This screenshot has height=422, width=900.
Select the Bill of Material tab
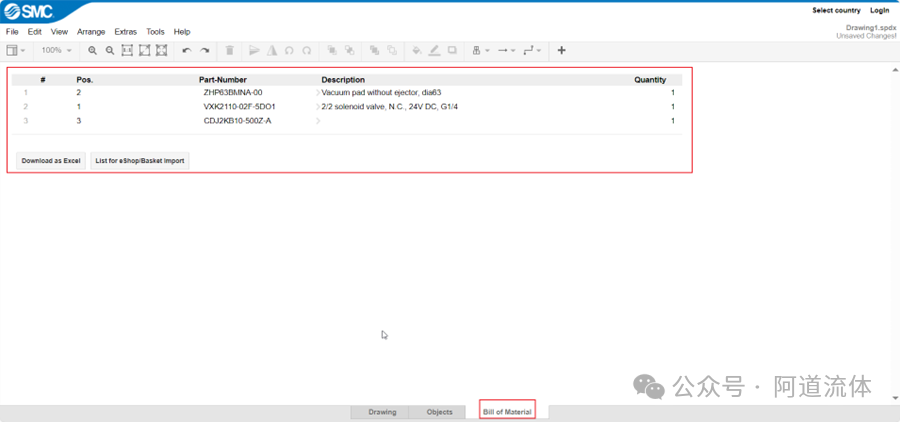[507, 412]
